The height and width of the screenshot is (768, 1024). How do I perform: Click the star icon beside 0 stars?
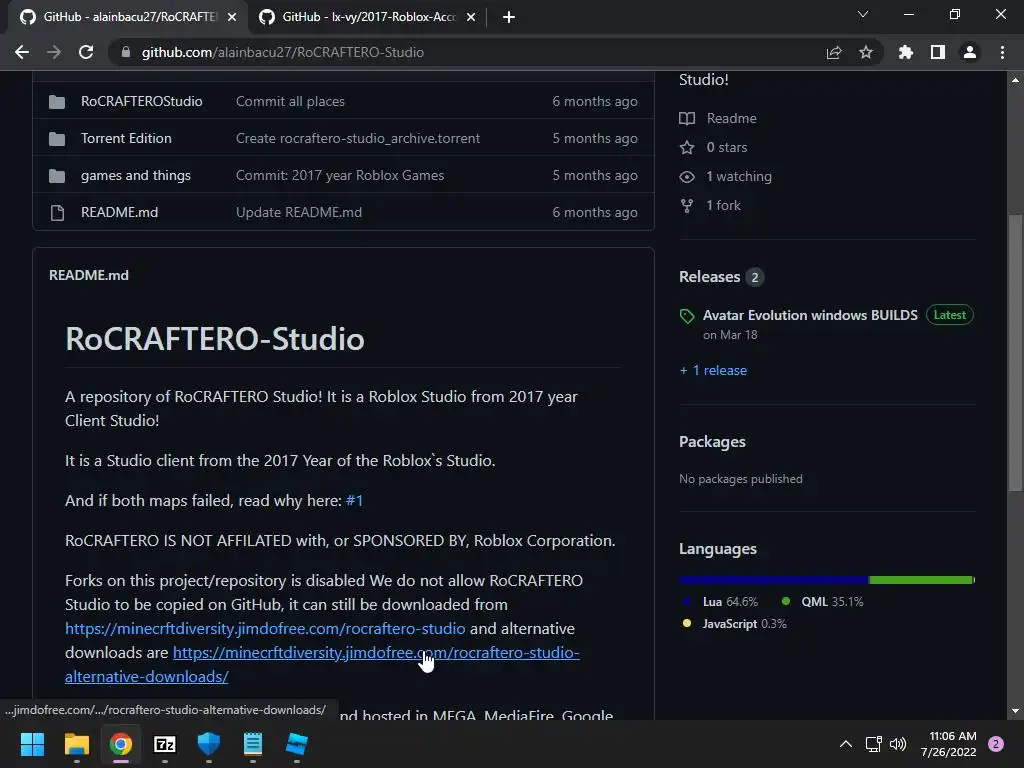687,148
